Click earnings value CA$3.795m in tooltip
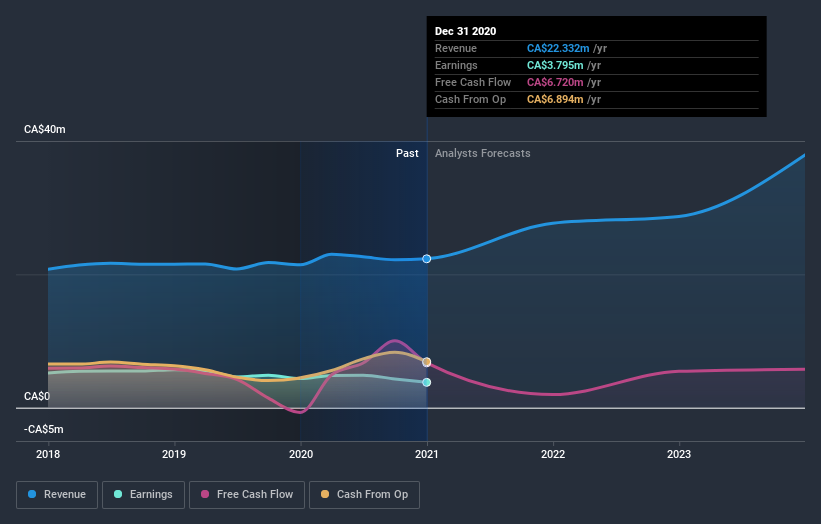Viewport: 821px width, 524px height. [555, 65]
